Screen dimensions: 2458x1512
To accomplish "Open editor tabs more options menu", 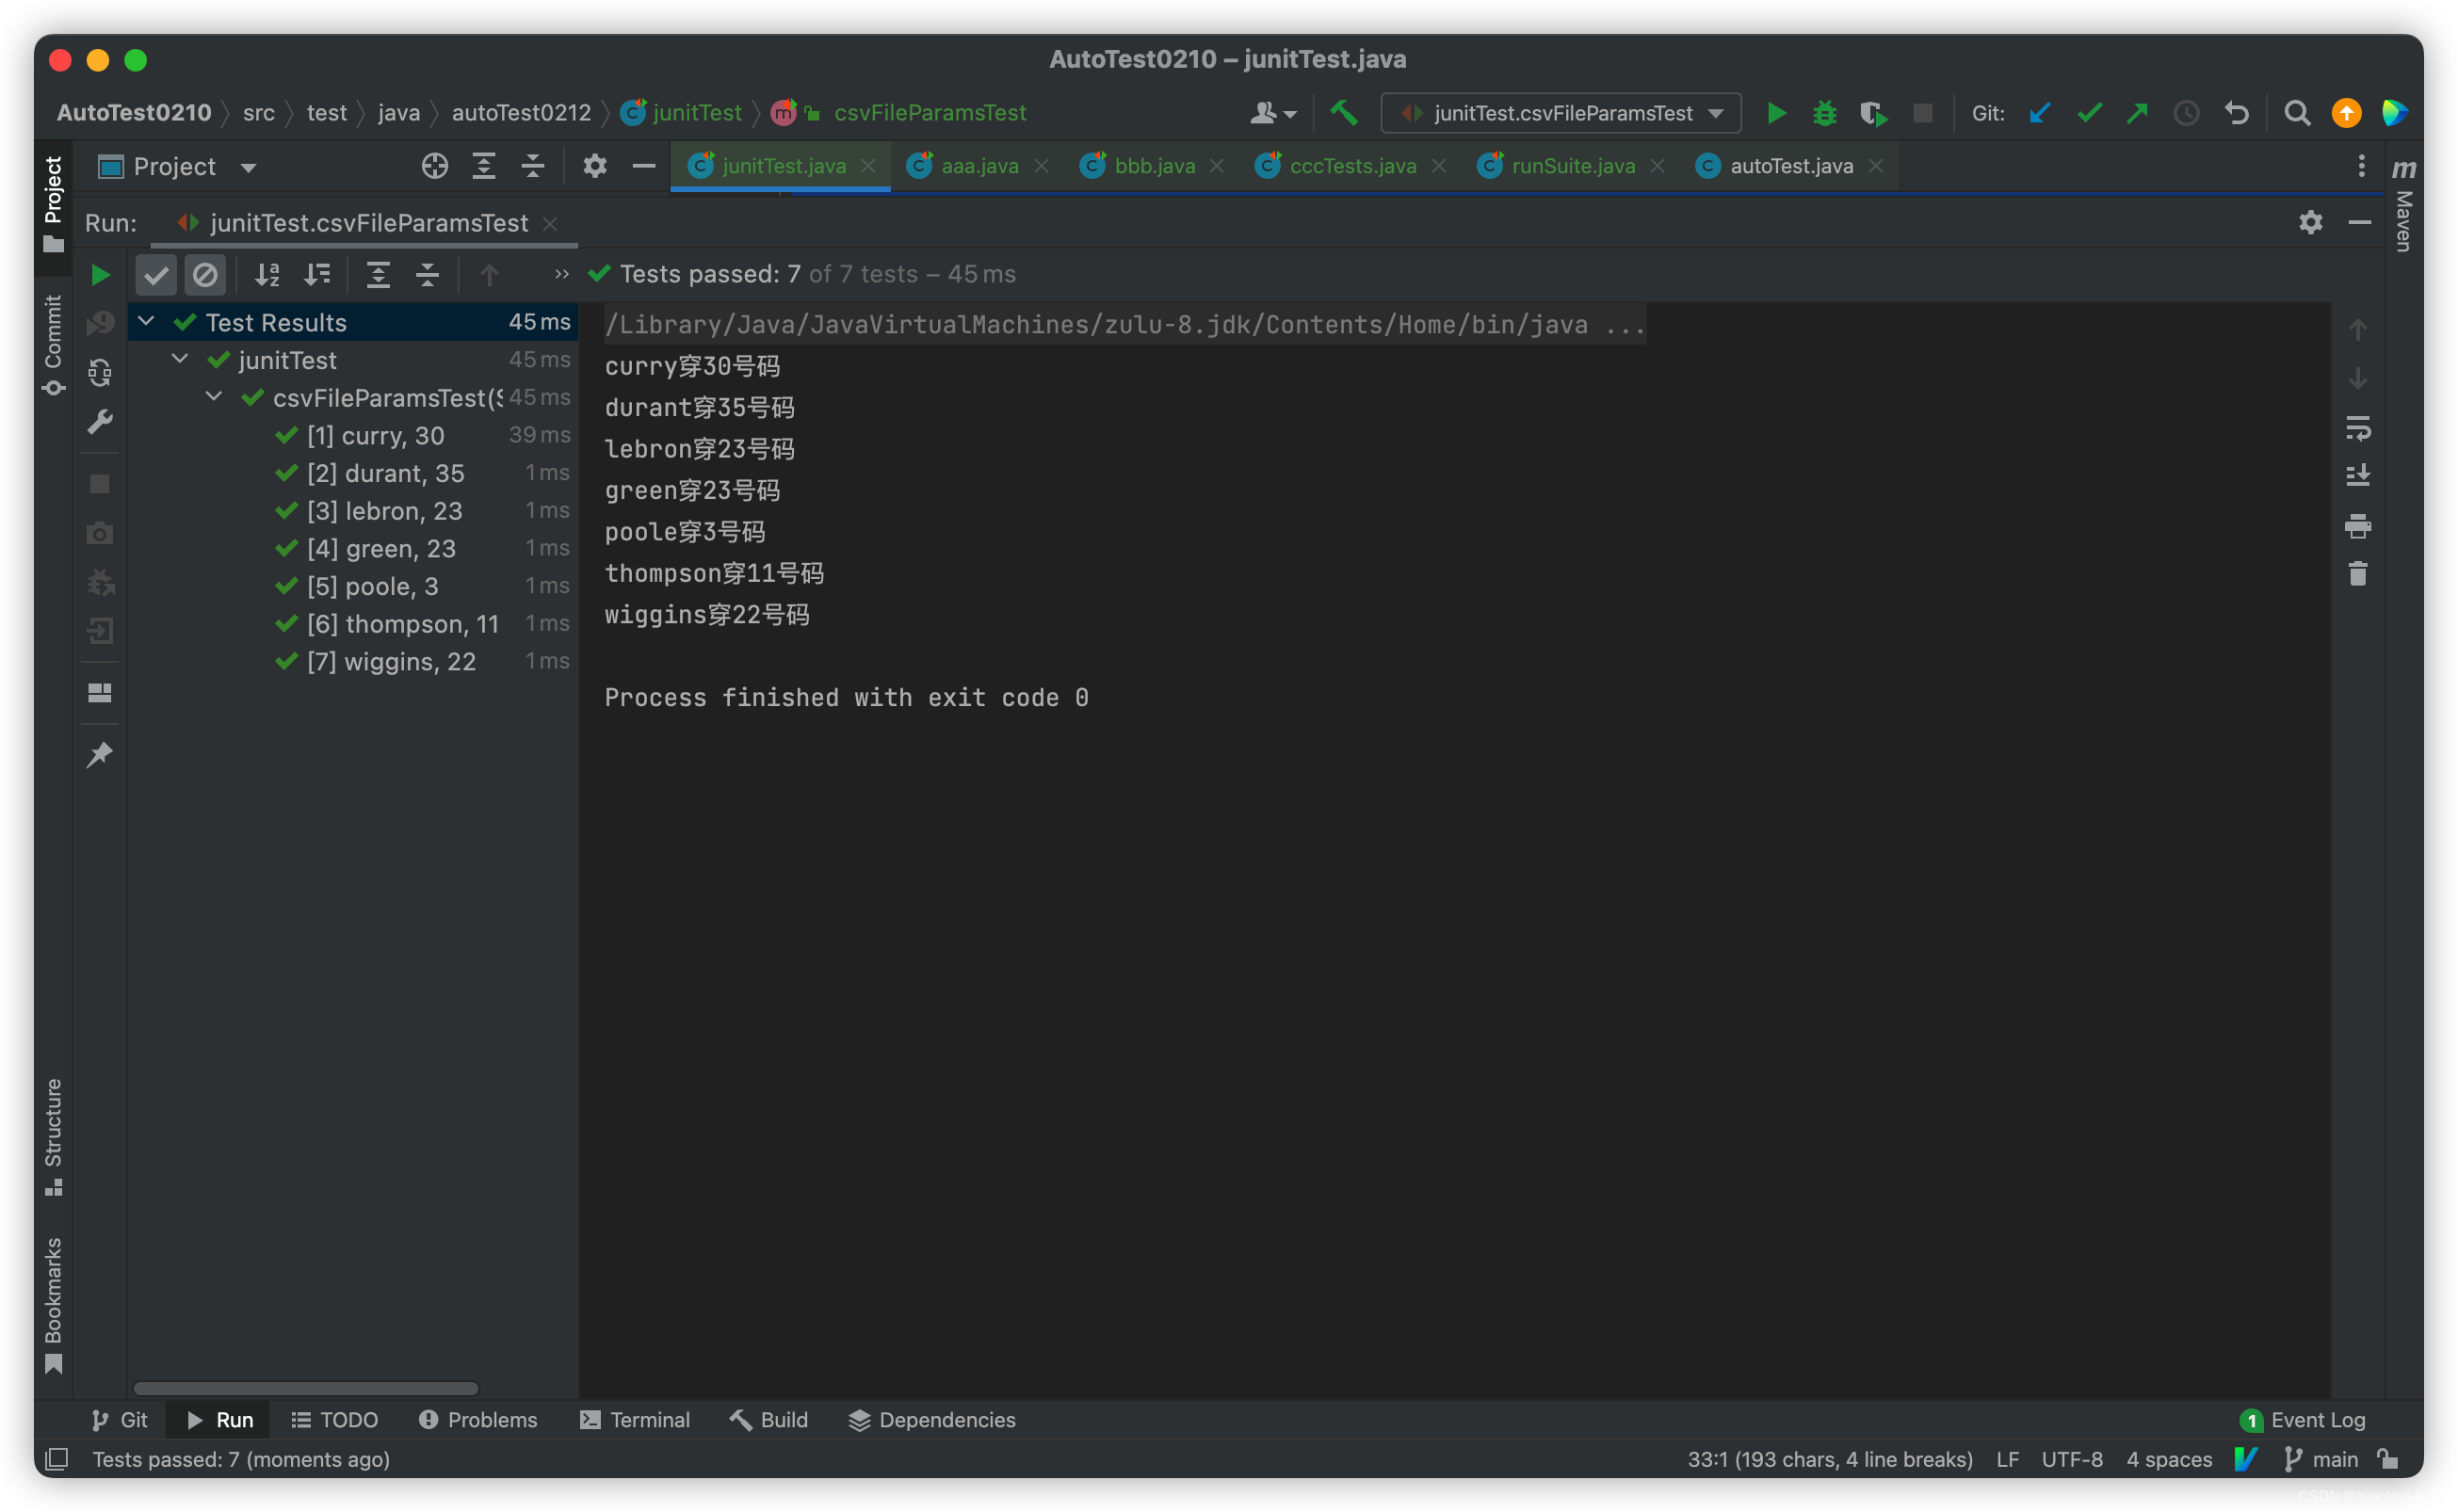I will pos(2361,166).
